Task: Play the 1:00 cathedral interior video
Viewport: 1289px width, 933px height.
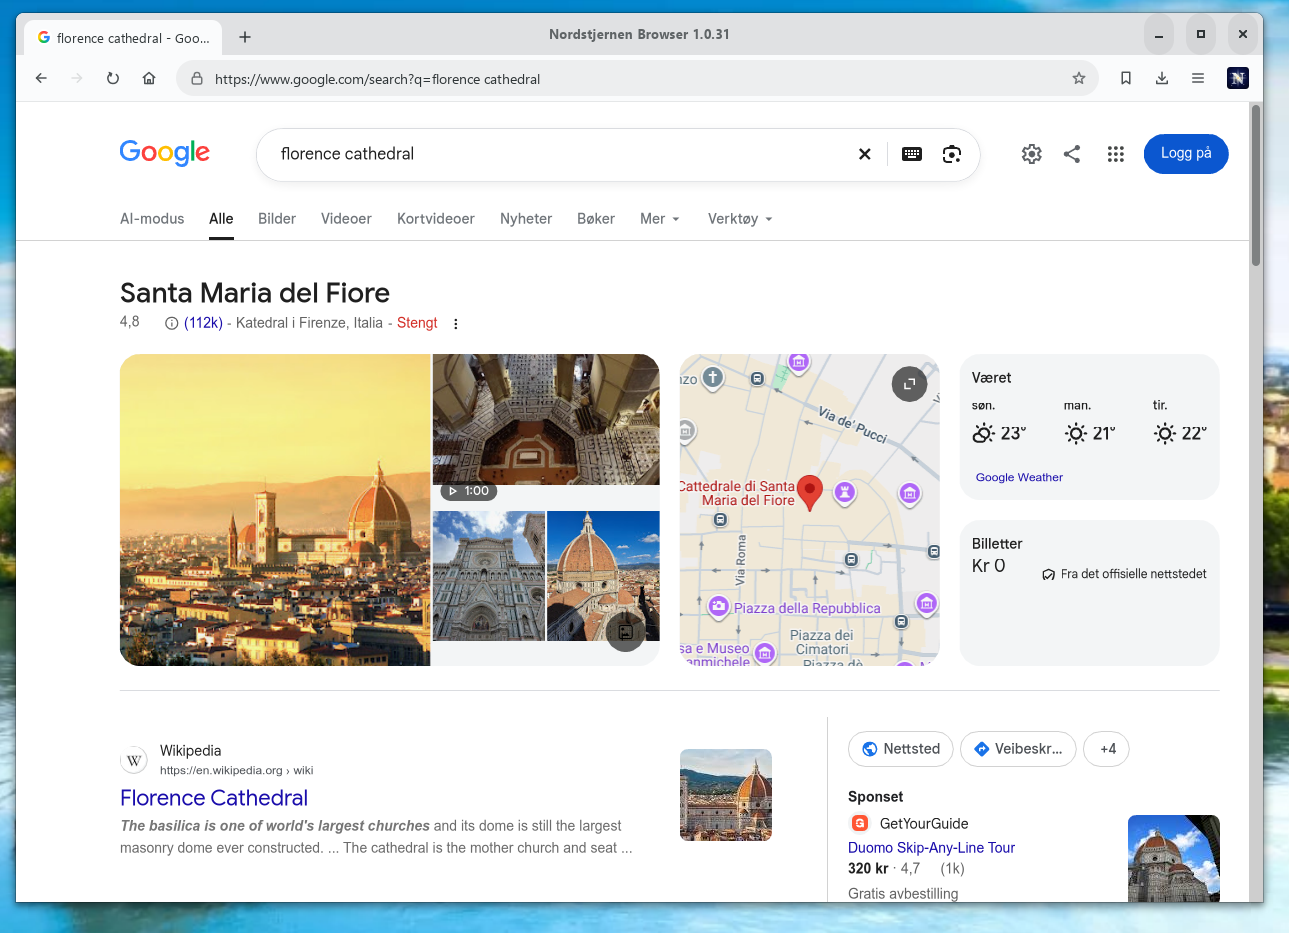Action: tap(546, 420)
